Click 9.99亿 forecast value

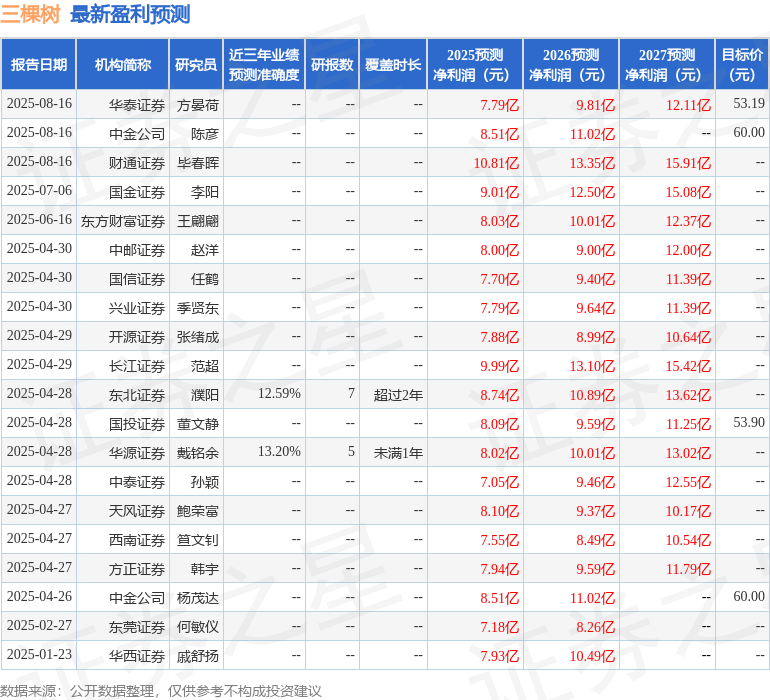(x=499, y=366)
